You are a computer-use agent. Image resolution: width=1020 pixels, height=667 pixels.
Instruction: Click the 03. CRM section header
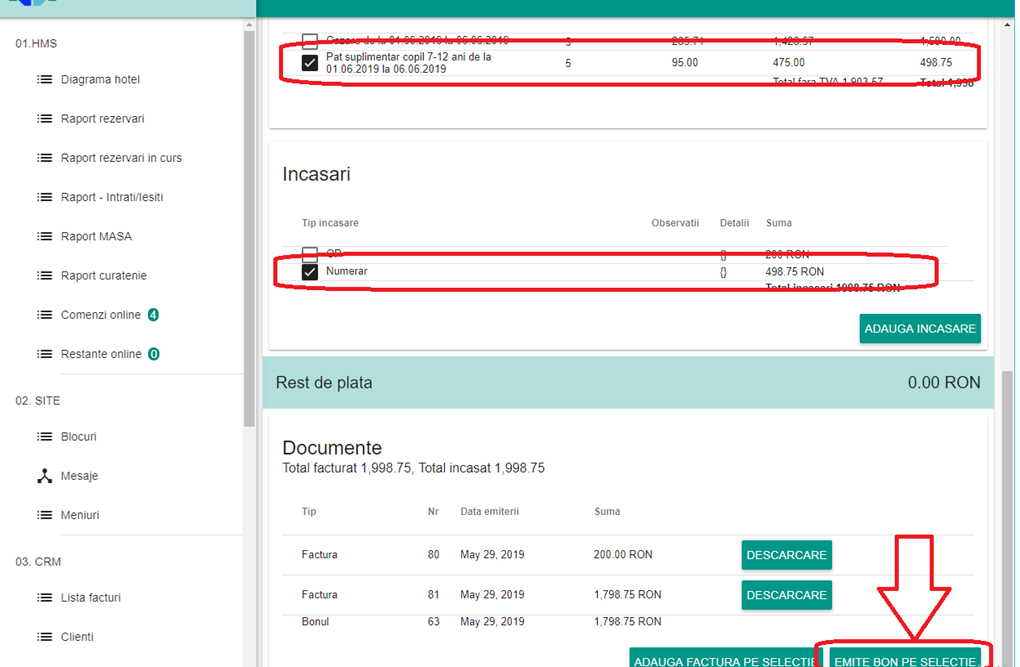click(38, 562)
